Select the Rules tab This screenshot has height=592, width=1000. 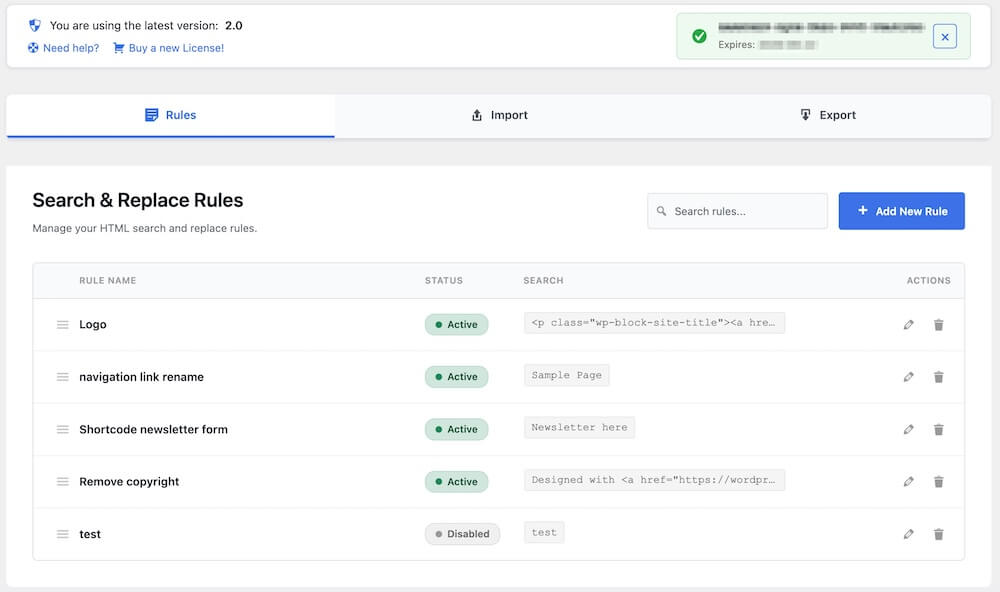170,115
